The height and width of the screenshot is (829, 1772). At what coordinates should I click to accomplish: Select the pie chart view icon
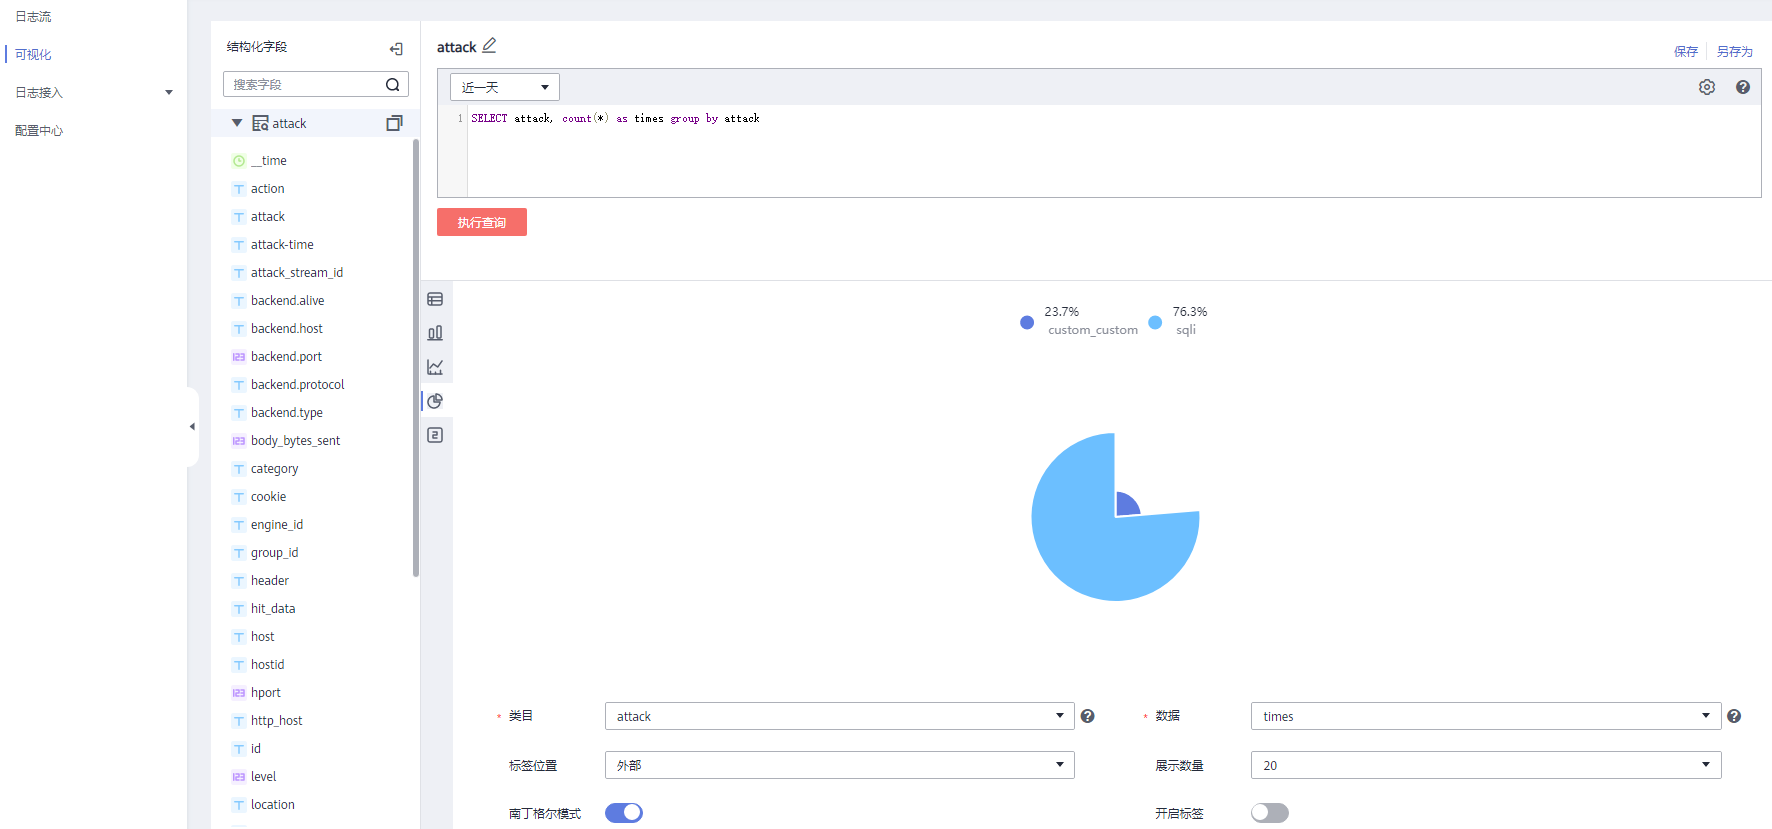click(435, 401)
